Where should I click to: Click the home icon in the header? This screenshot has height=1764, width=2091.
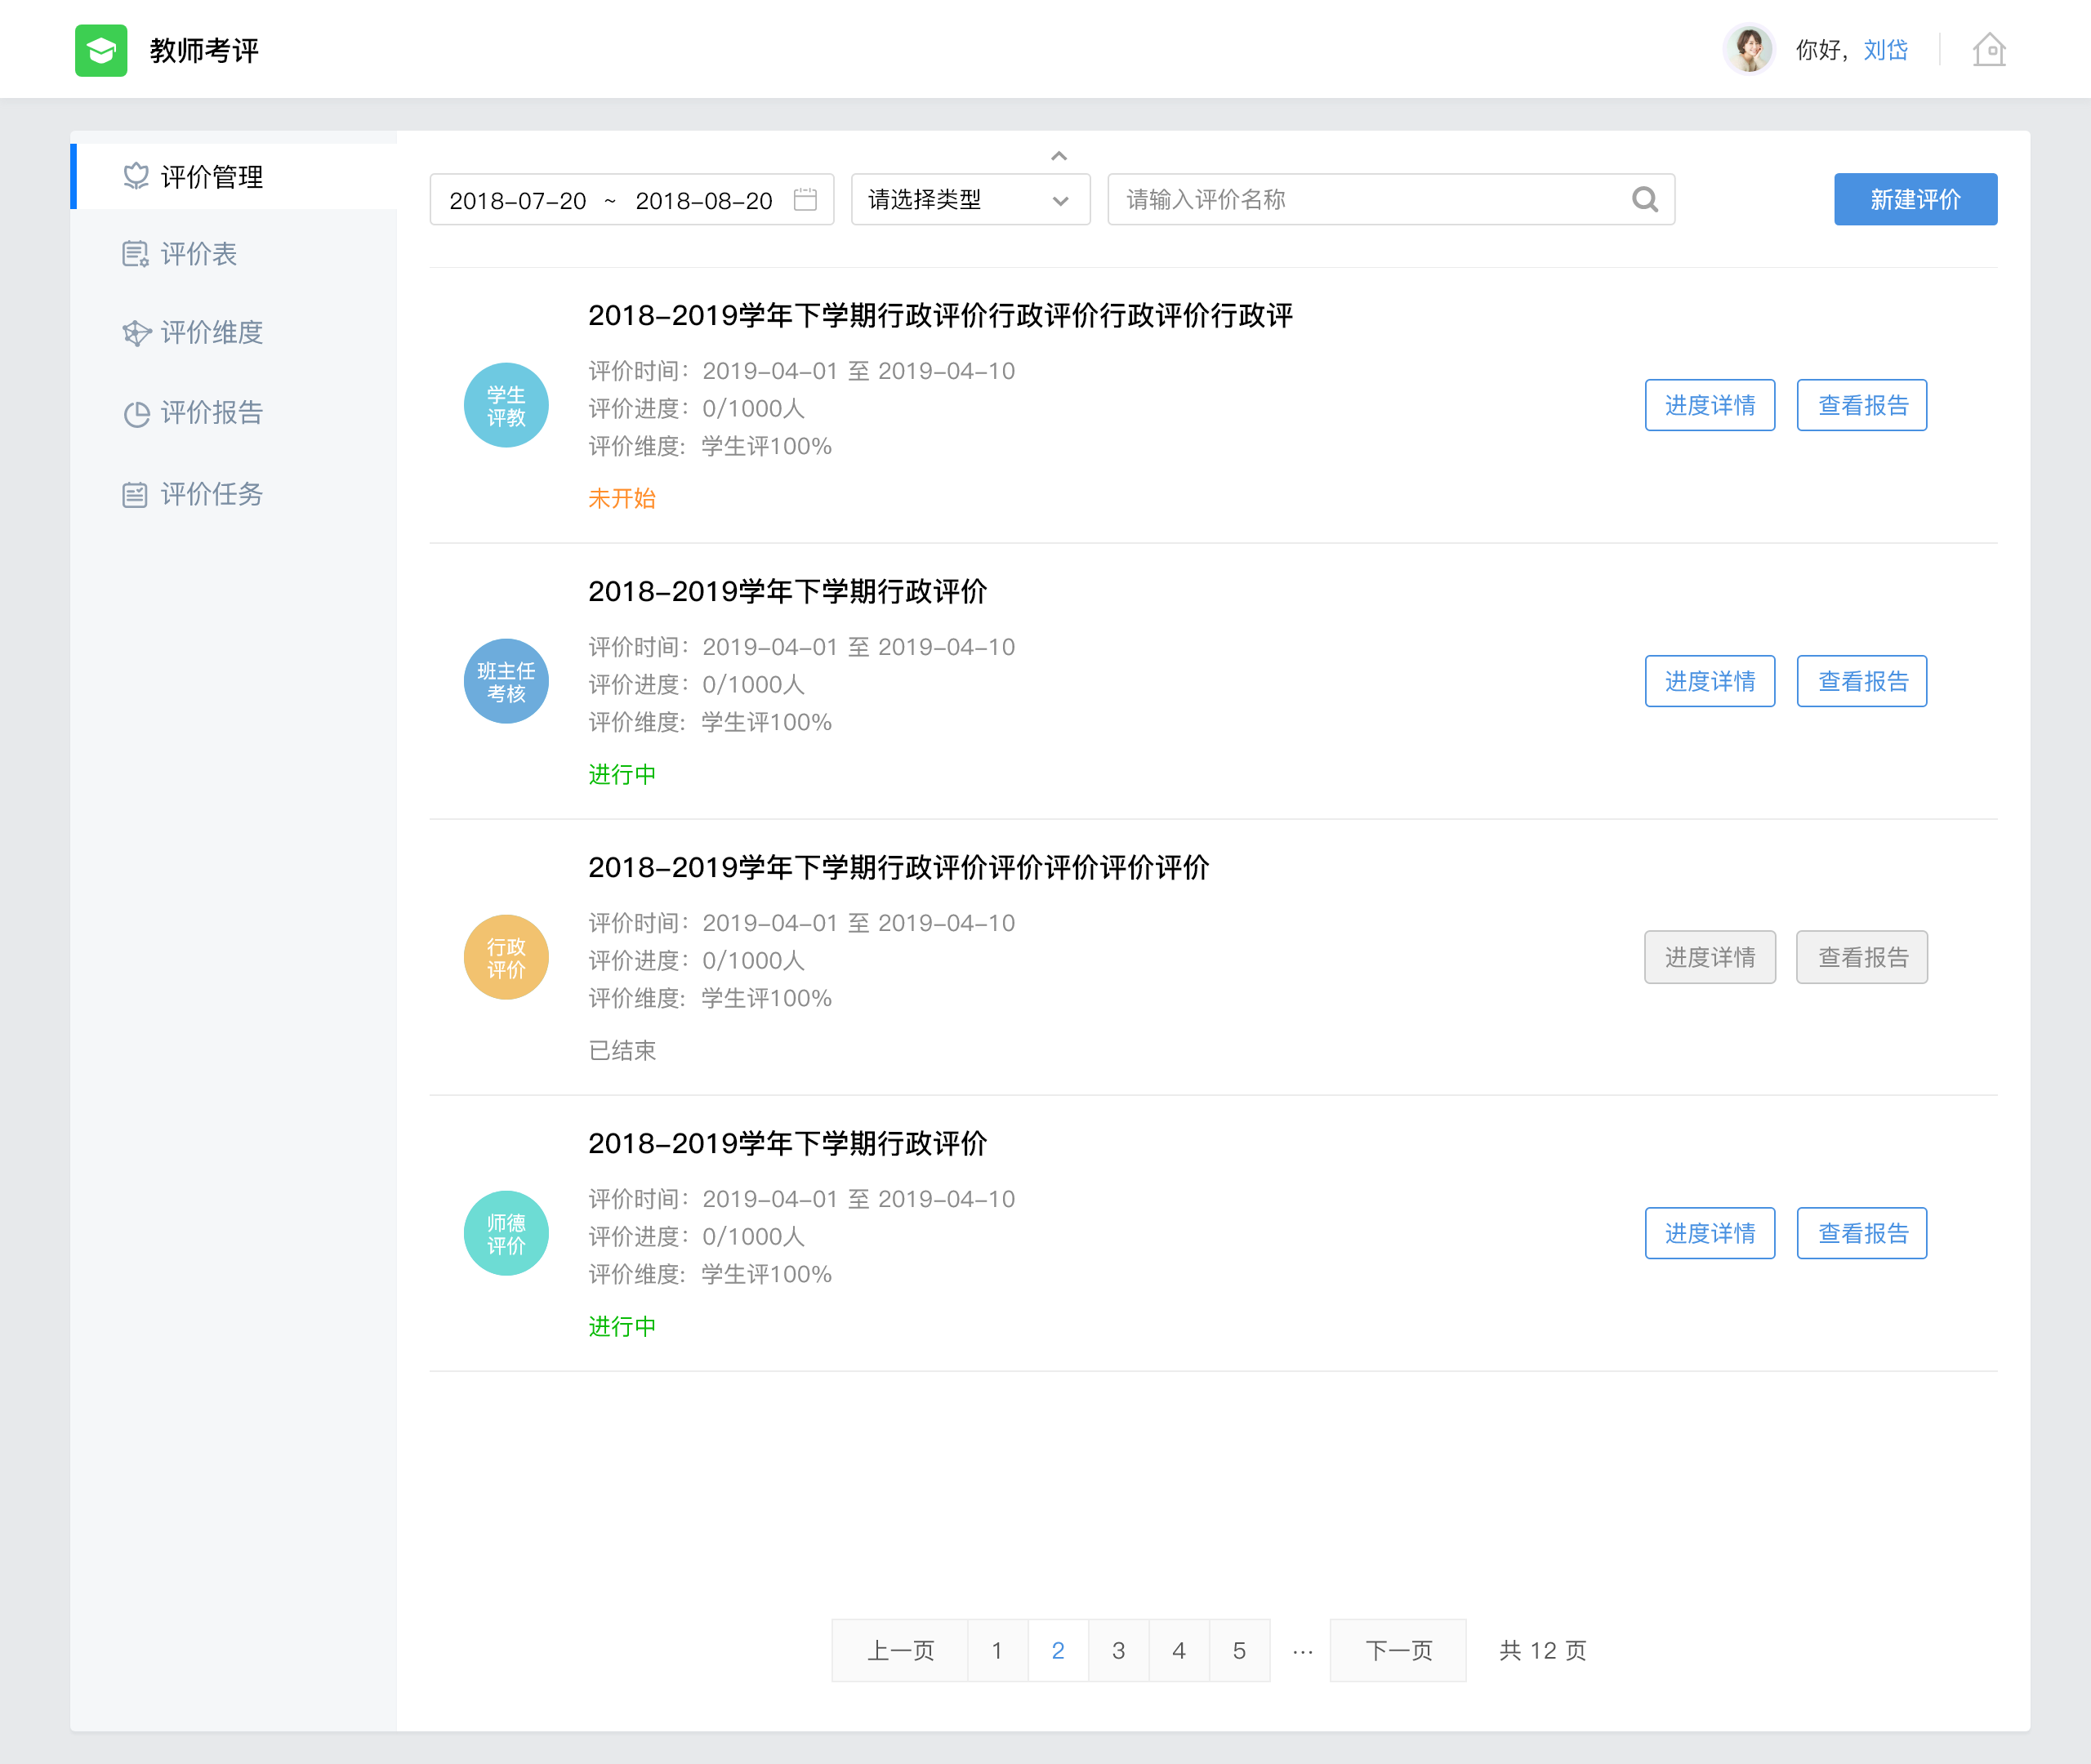pyautogui.click(x=1989, y=50)
